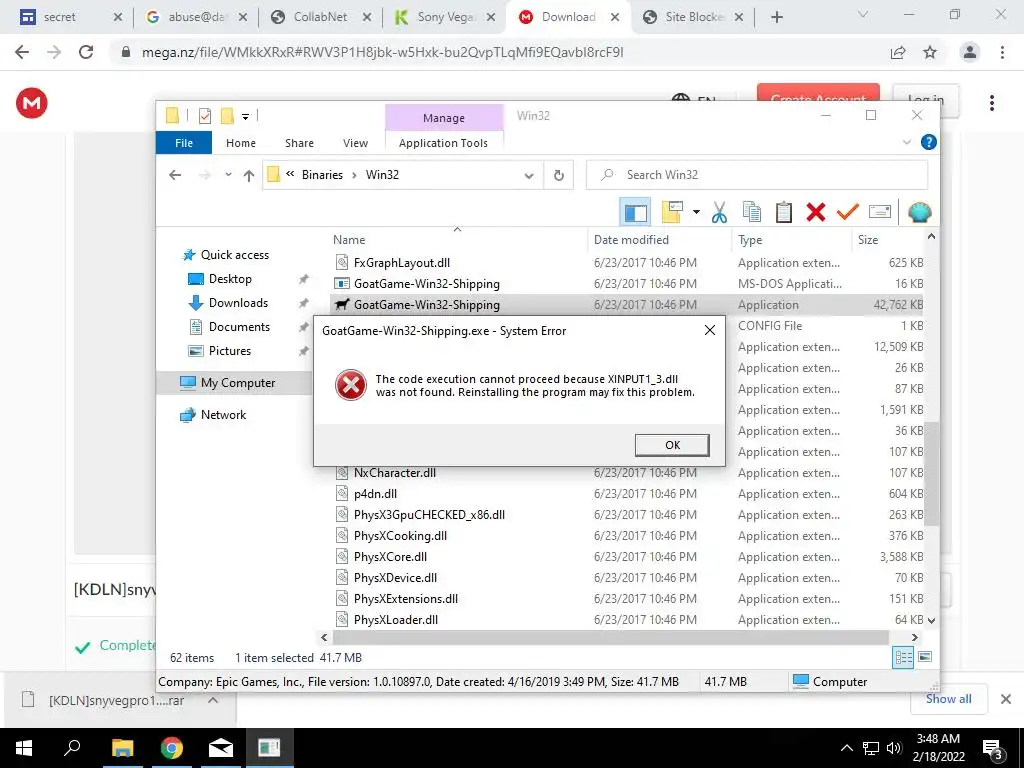Open the Share ribbon tab

pos(299,143)
